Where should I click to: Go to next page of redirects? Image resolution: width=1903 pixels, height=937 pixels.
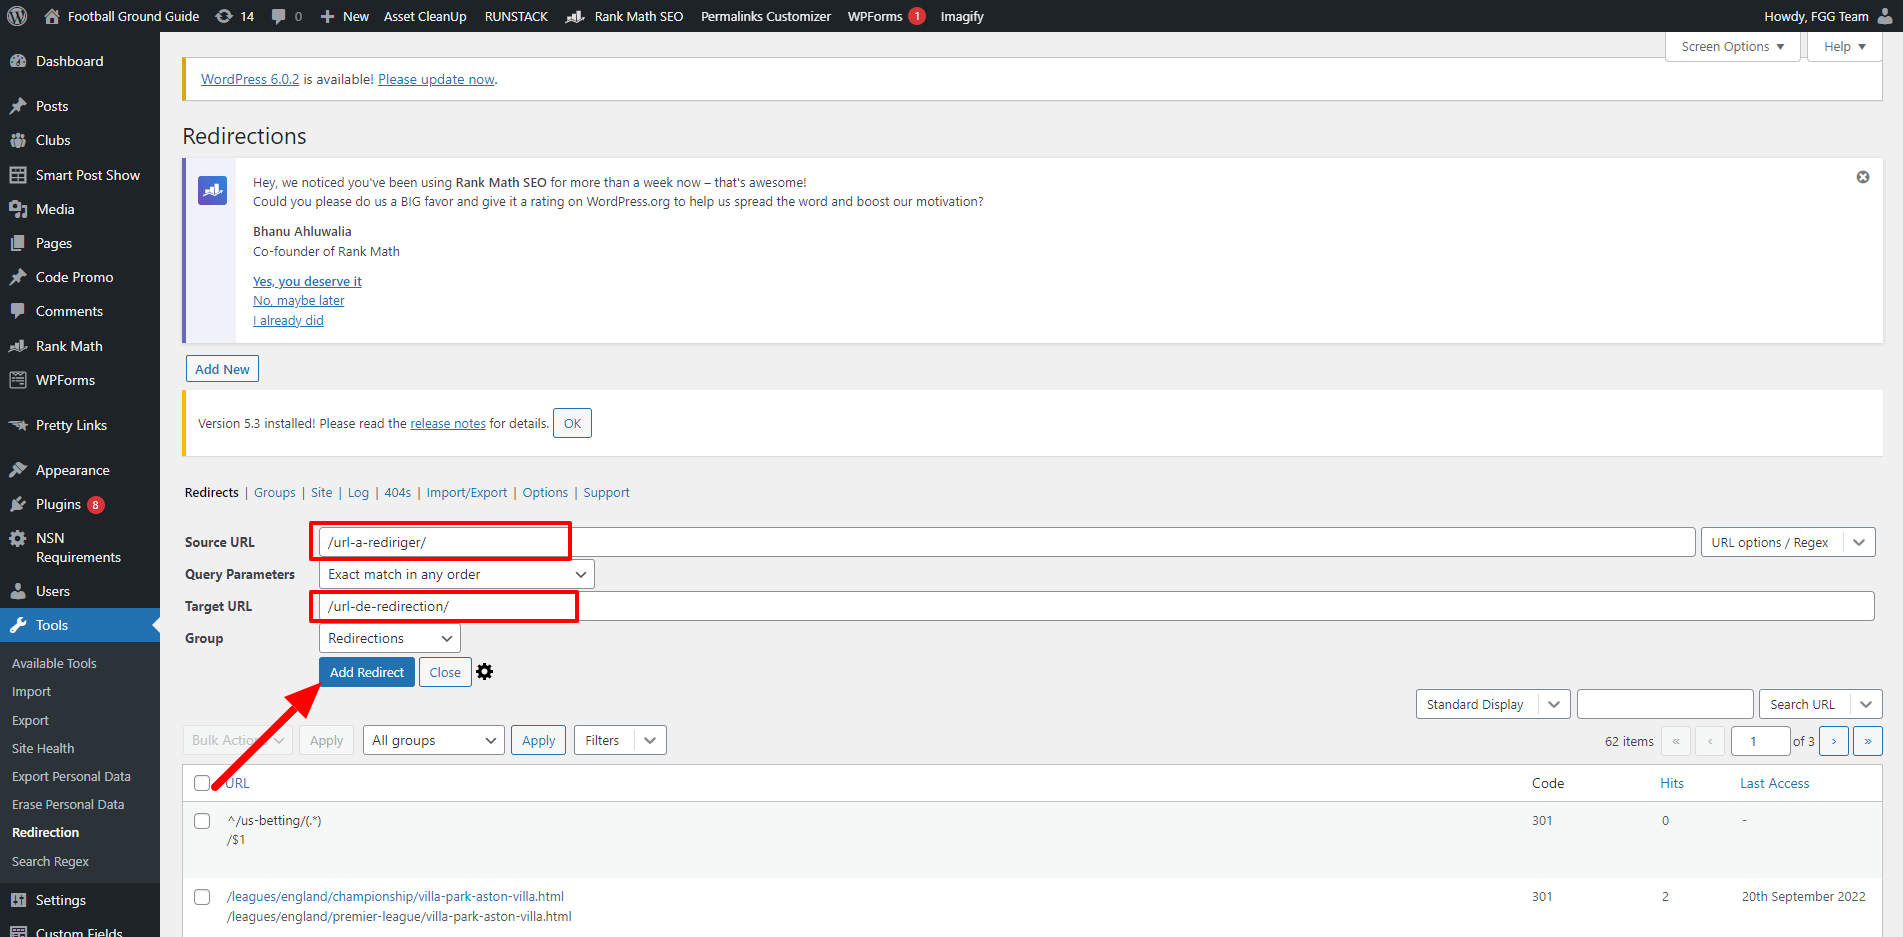1833,741
